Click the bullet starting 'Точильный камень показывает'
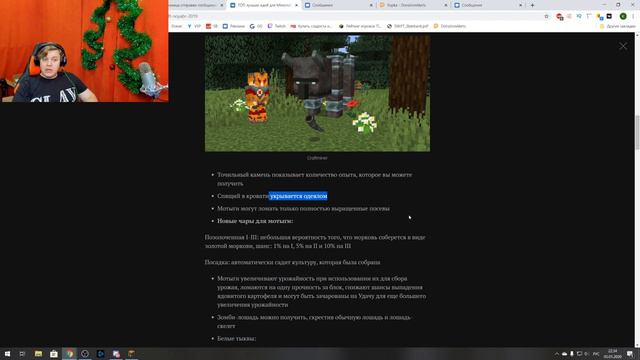 pos(314,179)
